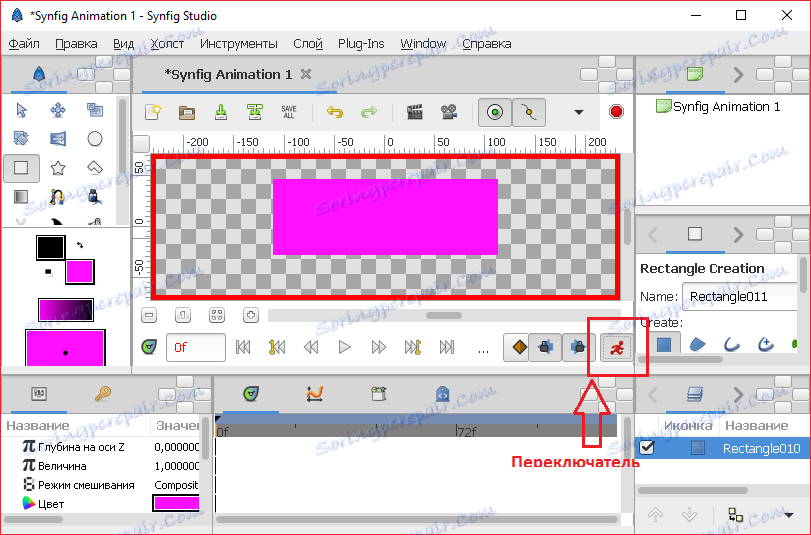Image resolution: width=811 pixels, height=535 pixels.
Task: Open the Plug-Ins menu
Action: (361, 44)
